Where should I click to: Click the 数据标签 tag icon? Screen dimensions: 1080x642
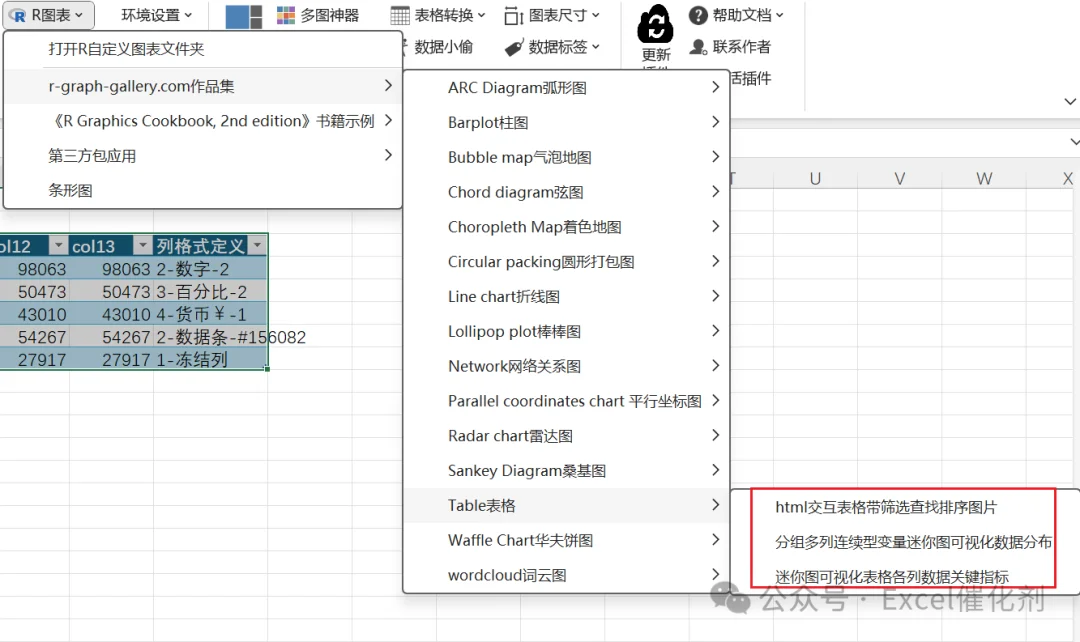tap(514, 47)
